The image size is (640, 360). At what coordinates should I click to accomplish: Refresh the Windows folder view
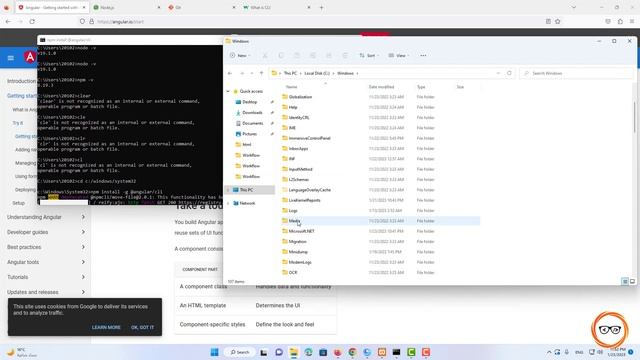point(509,73)
